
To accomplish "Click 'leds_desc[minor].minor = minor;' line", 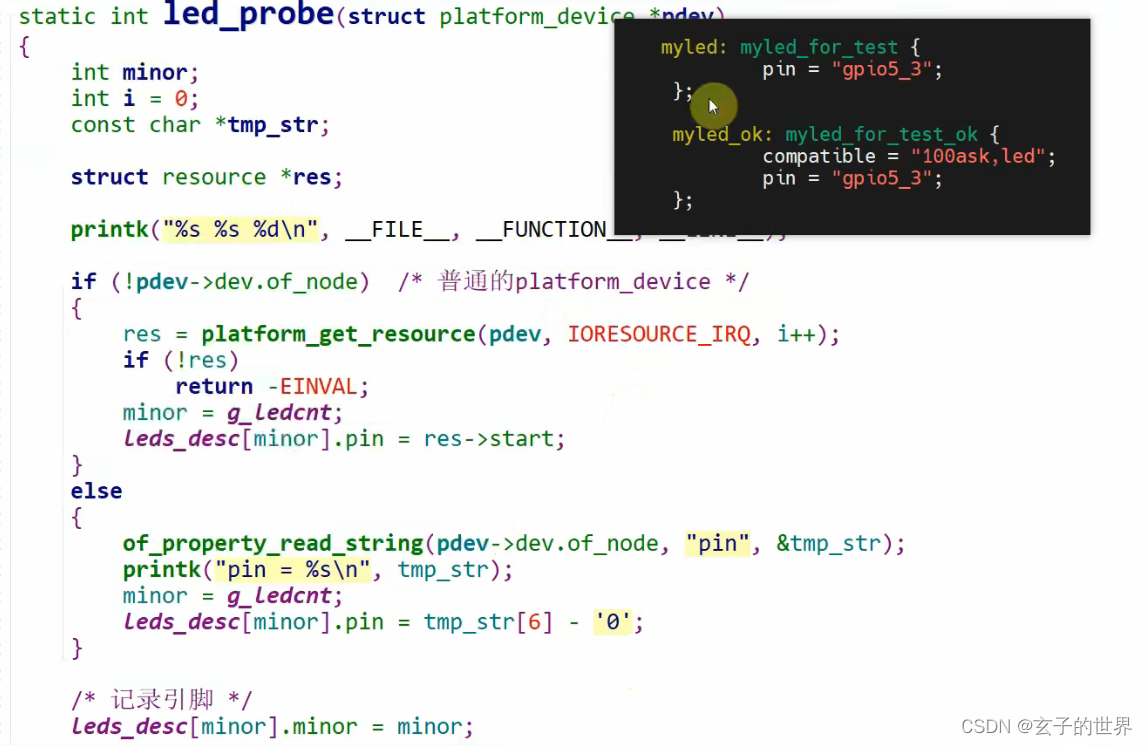I will pyautogui.click(x=272, y=727).
